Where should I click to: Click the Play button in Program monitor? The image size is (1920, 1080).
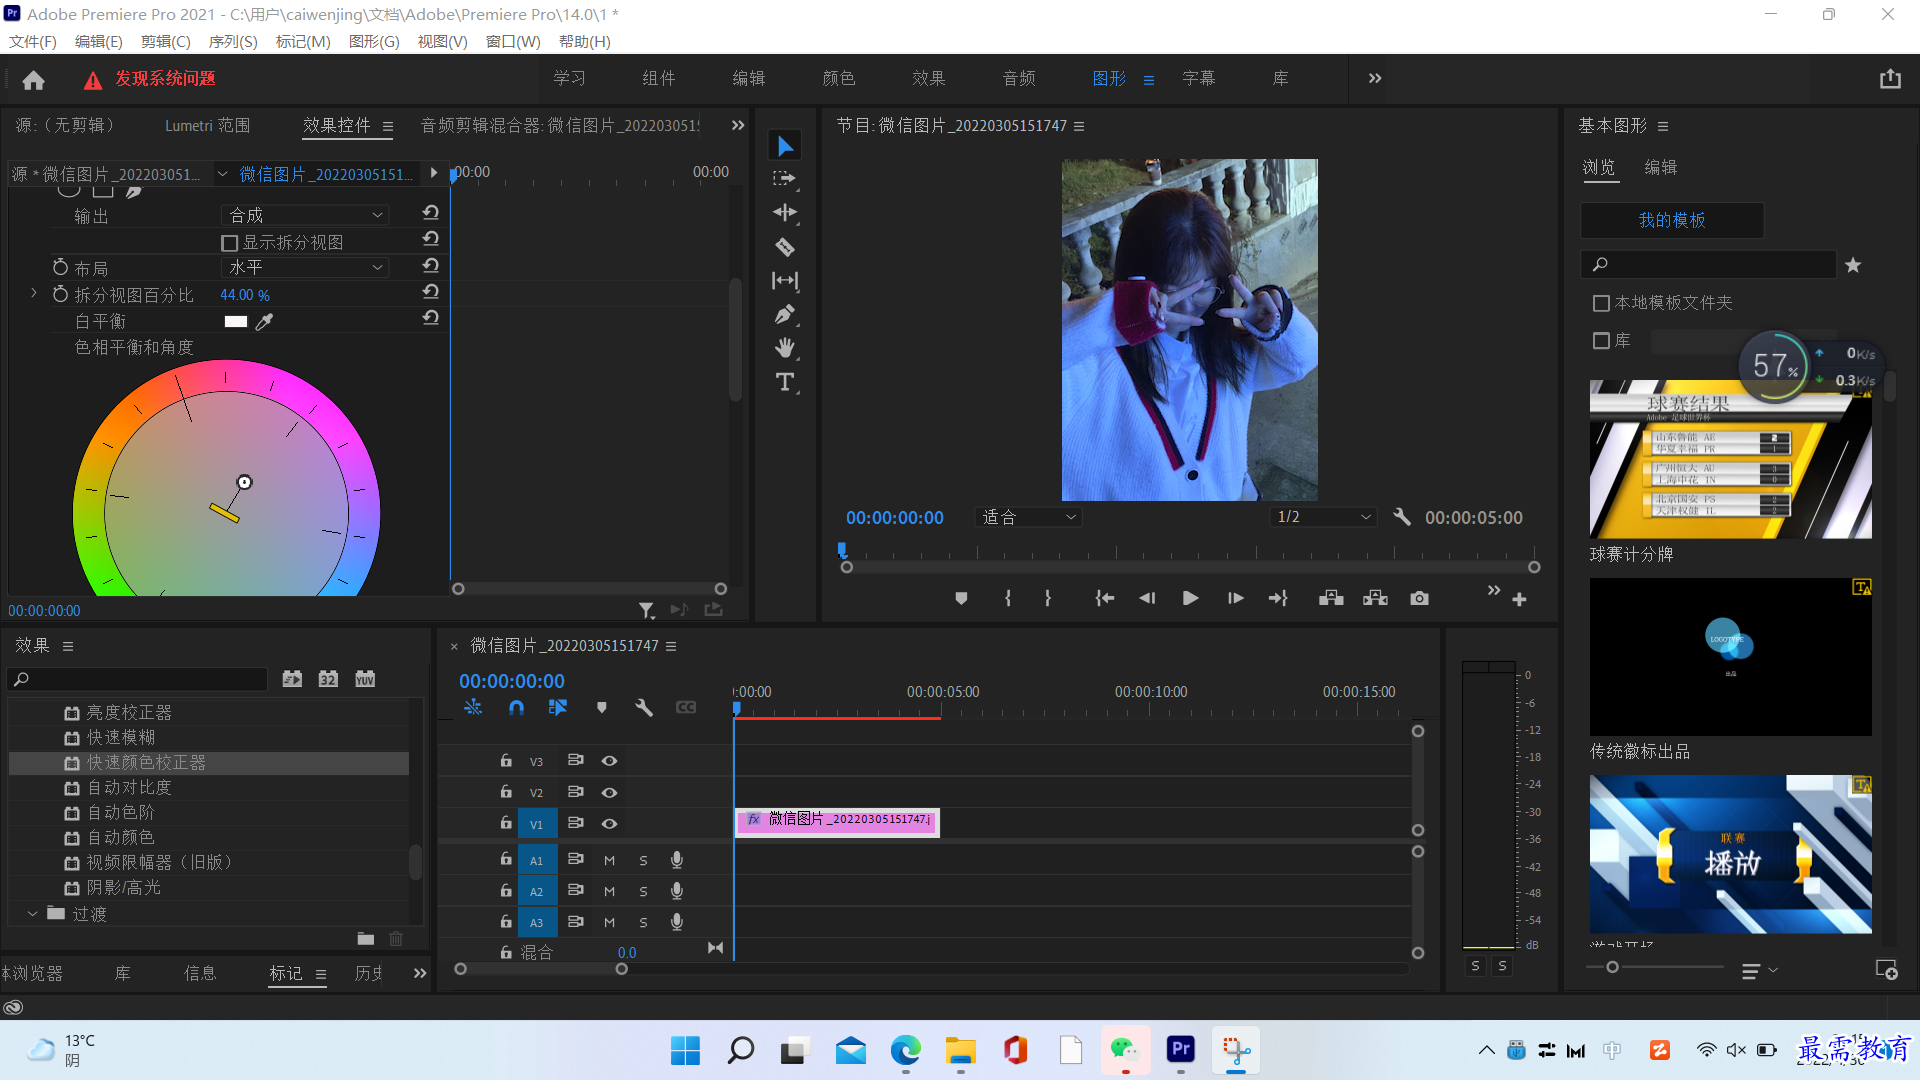1190,598
